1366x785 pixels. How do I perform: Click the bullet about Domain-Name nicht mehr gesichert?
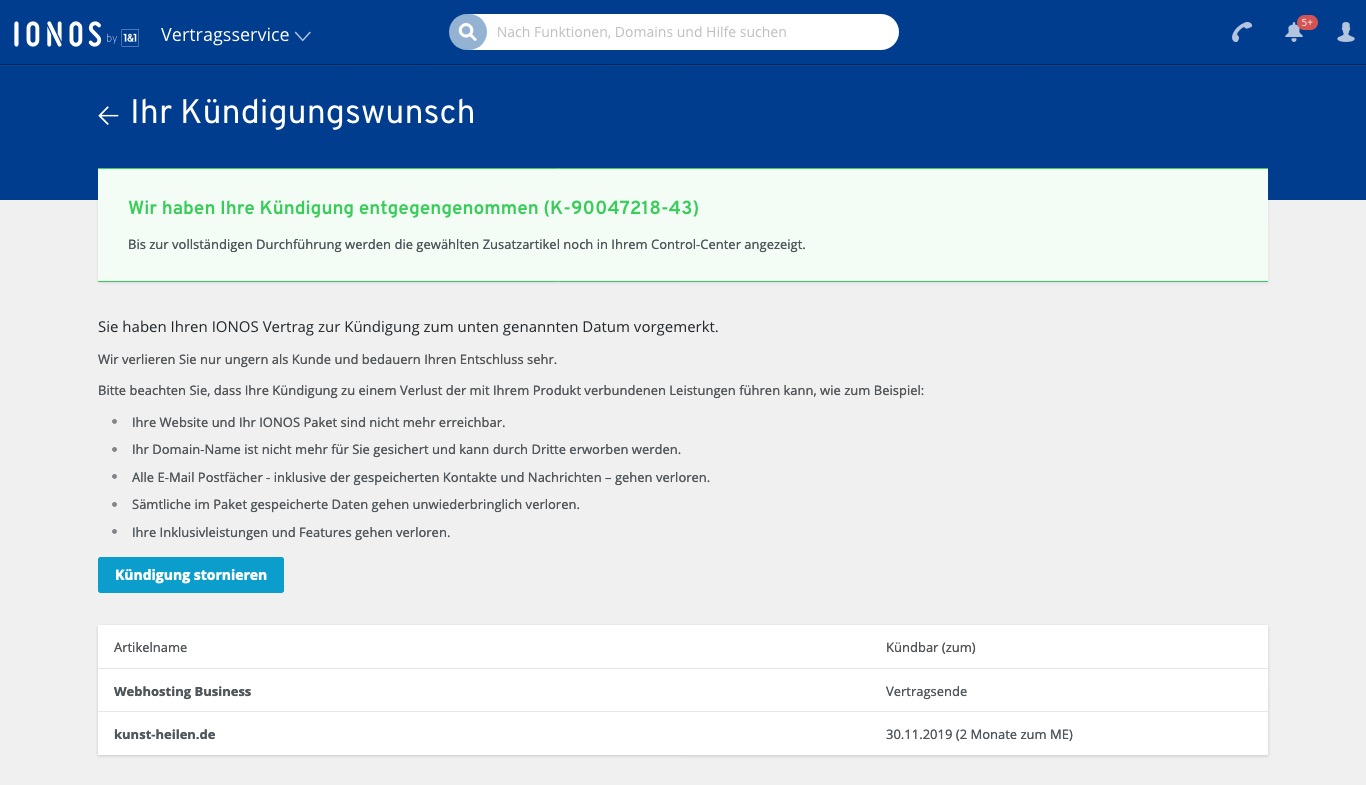point(406,449)
